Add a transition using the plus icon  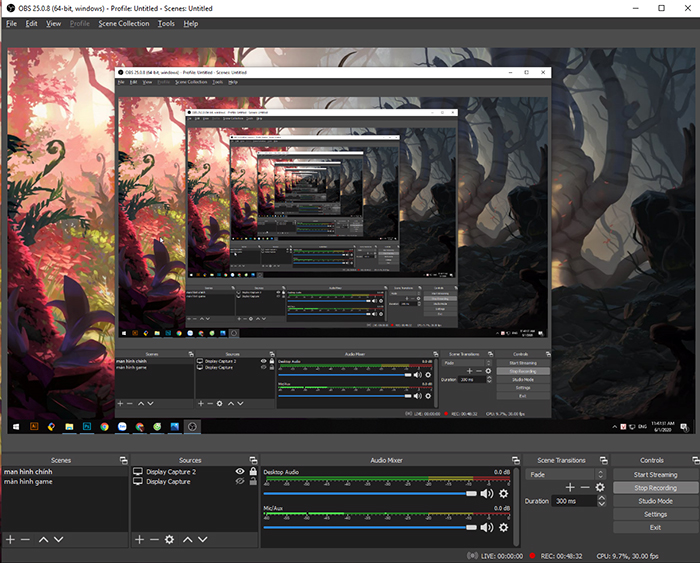pyautogui.click(x=570, y=487)
